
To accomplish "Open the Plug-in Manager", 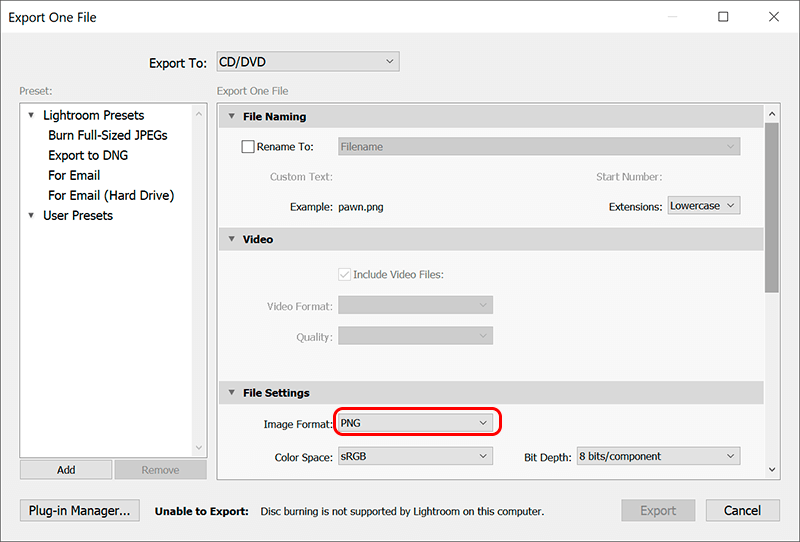I will [x=80, y=510].
